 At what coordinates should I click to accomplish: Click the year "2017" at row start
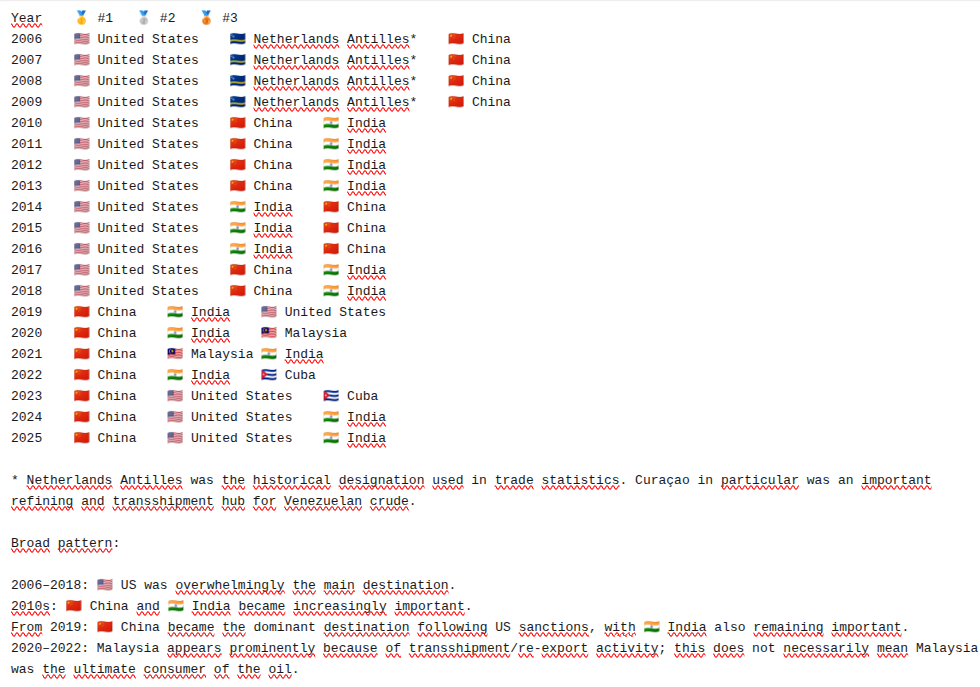(x=26, y=270)
